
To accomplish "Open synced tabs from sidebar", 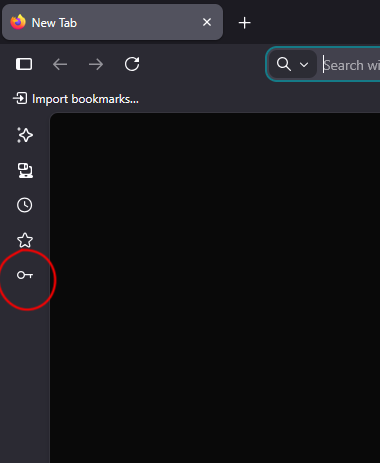I will click(x=25, y=170).
